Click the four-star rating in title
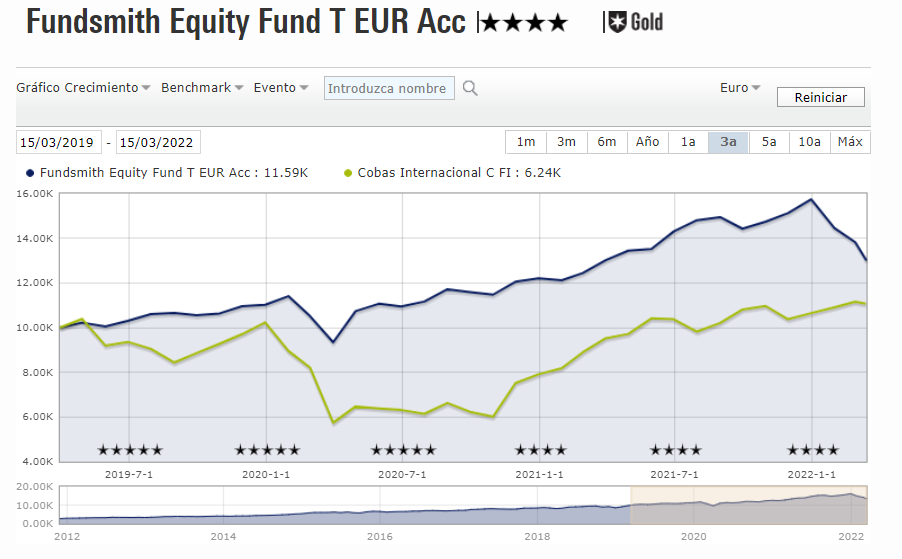This screenshot has height=559, width=902. coord(524,24)
